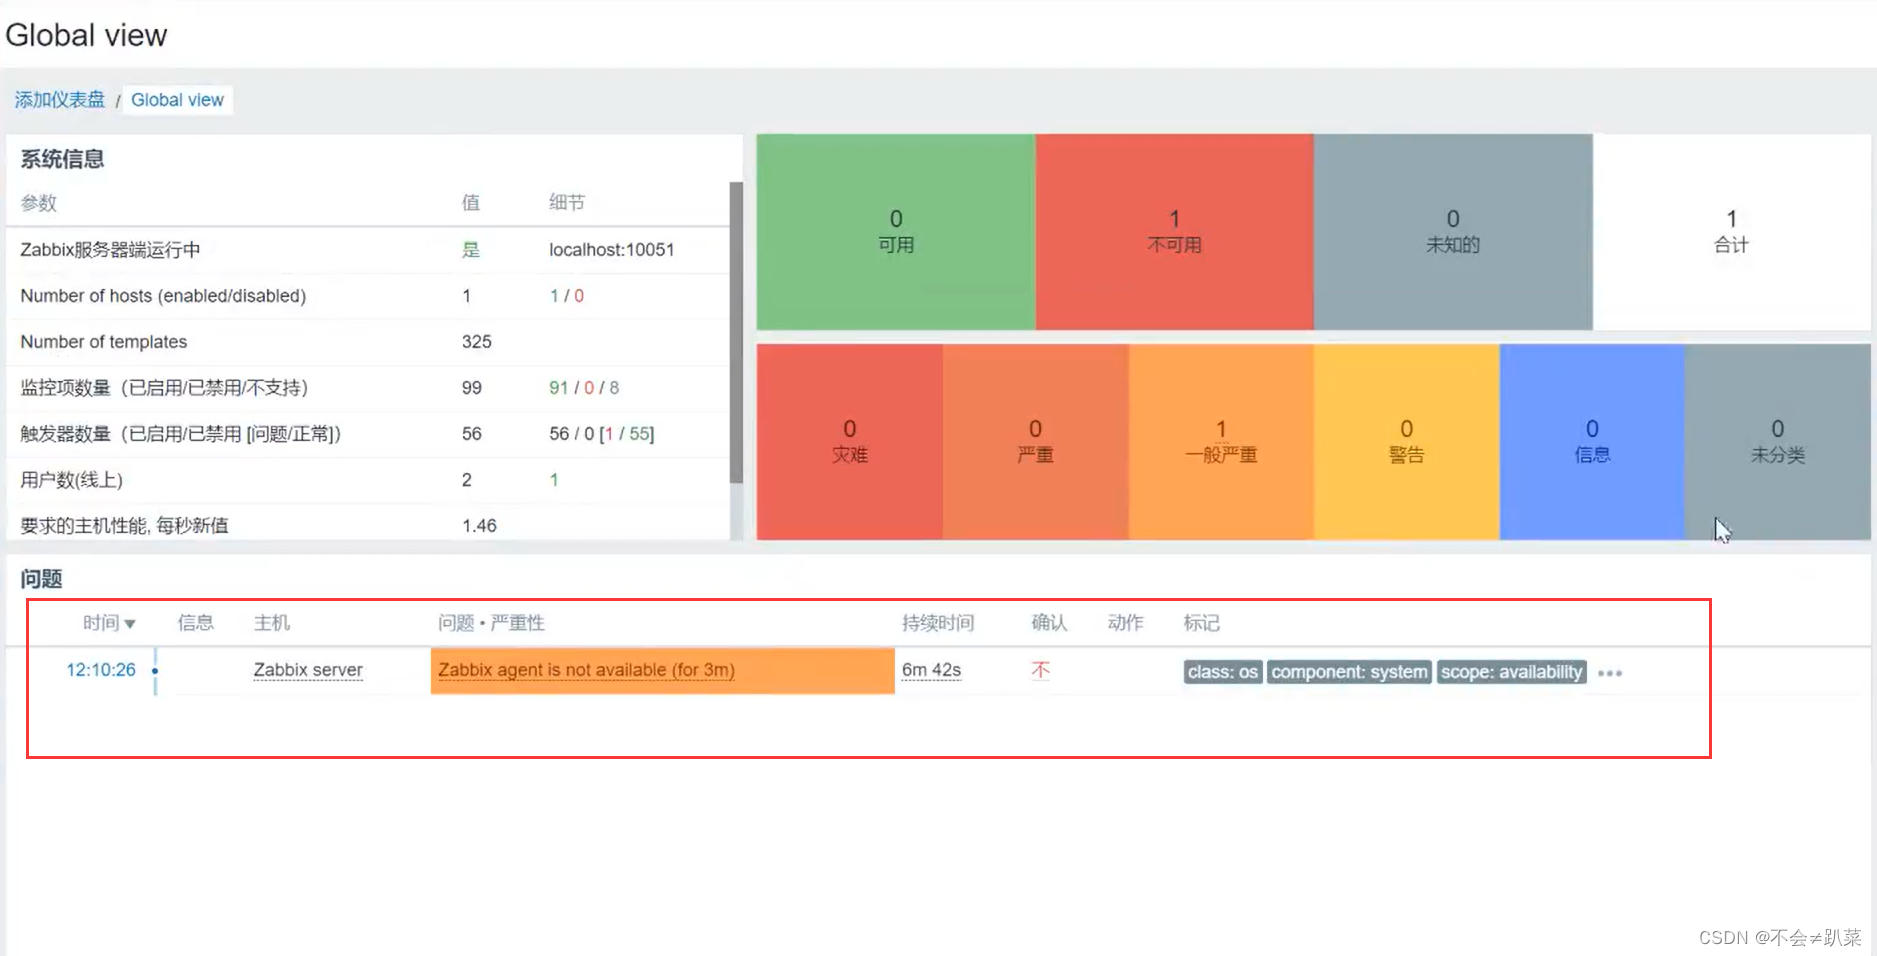Click the blue 信息 severity tile
The width and height of the screenshot is (1877, 956).
tap(1592, 442)
